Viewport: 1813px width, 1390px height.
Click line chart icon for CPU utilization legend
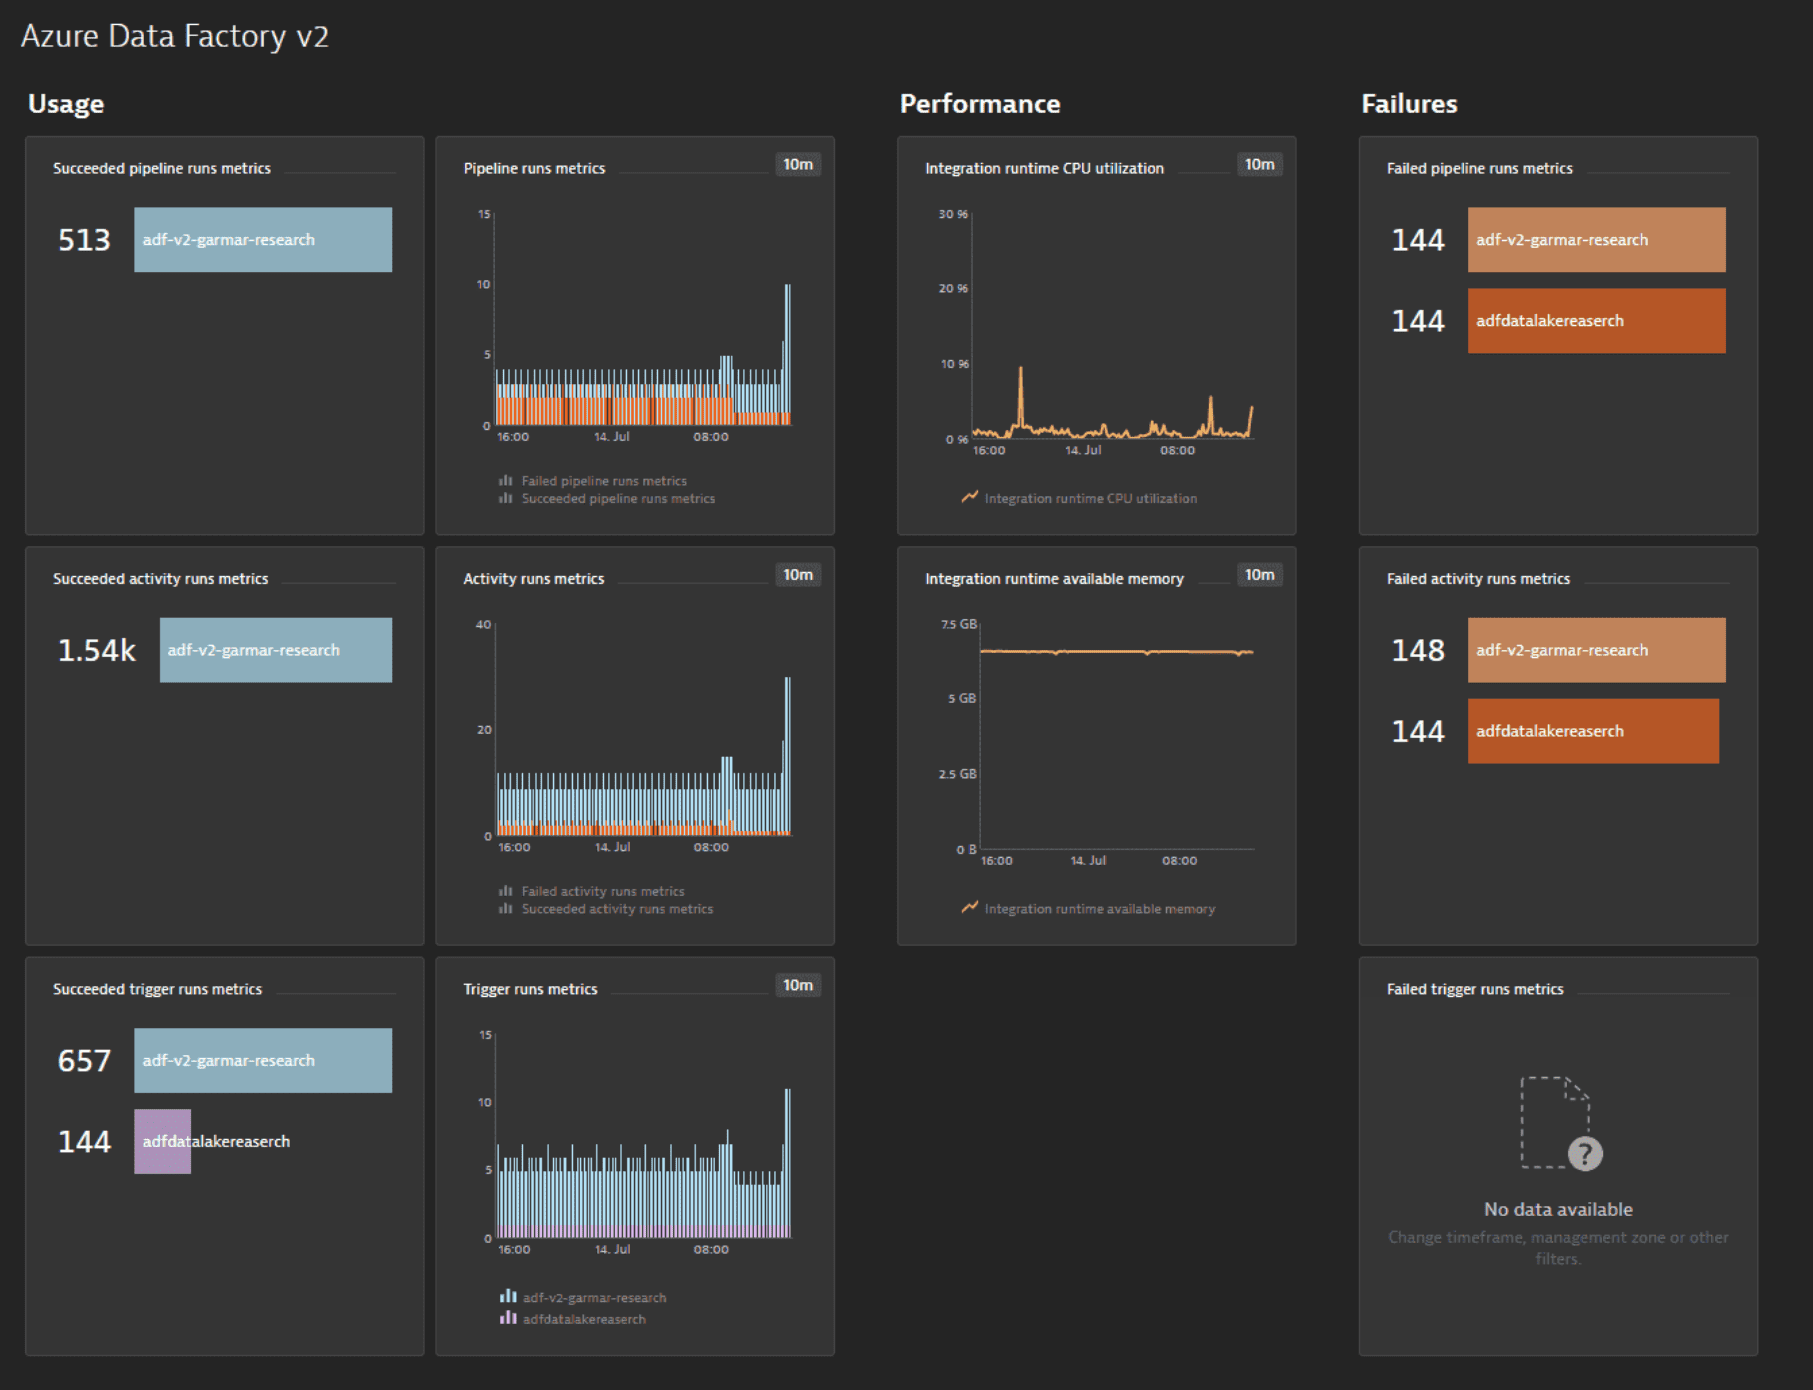coord(969,497)
